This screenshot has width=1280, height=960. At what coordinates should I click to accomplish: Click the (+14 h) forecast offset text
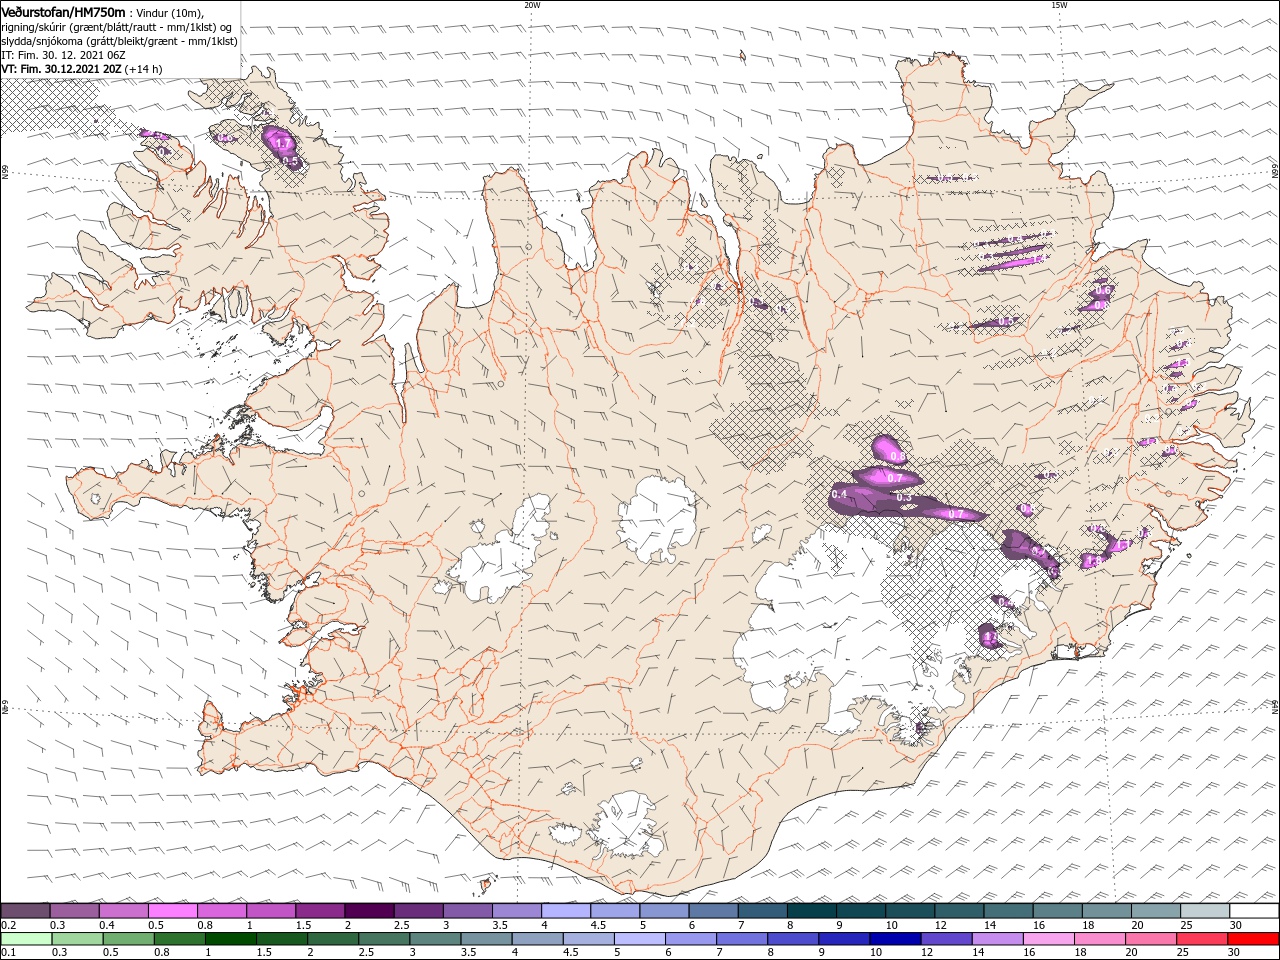(x=144, y=69)
